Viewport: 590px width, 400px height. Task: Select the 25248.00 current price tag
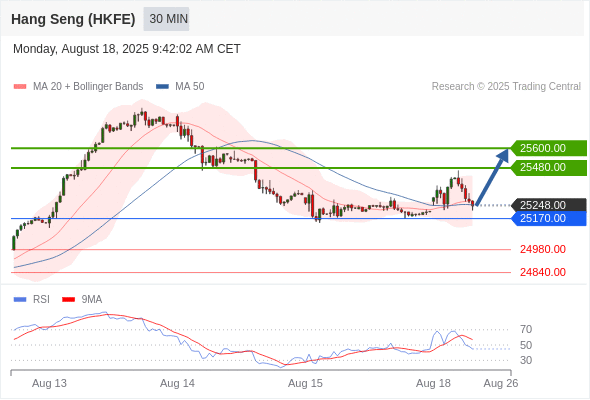pyautogui.click(x=549, y=205)
